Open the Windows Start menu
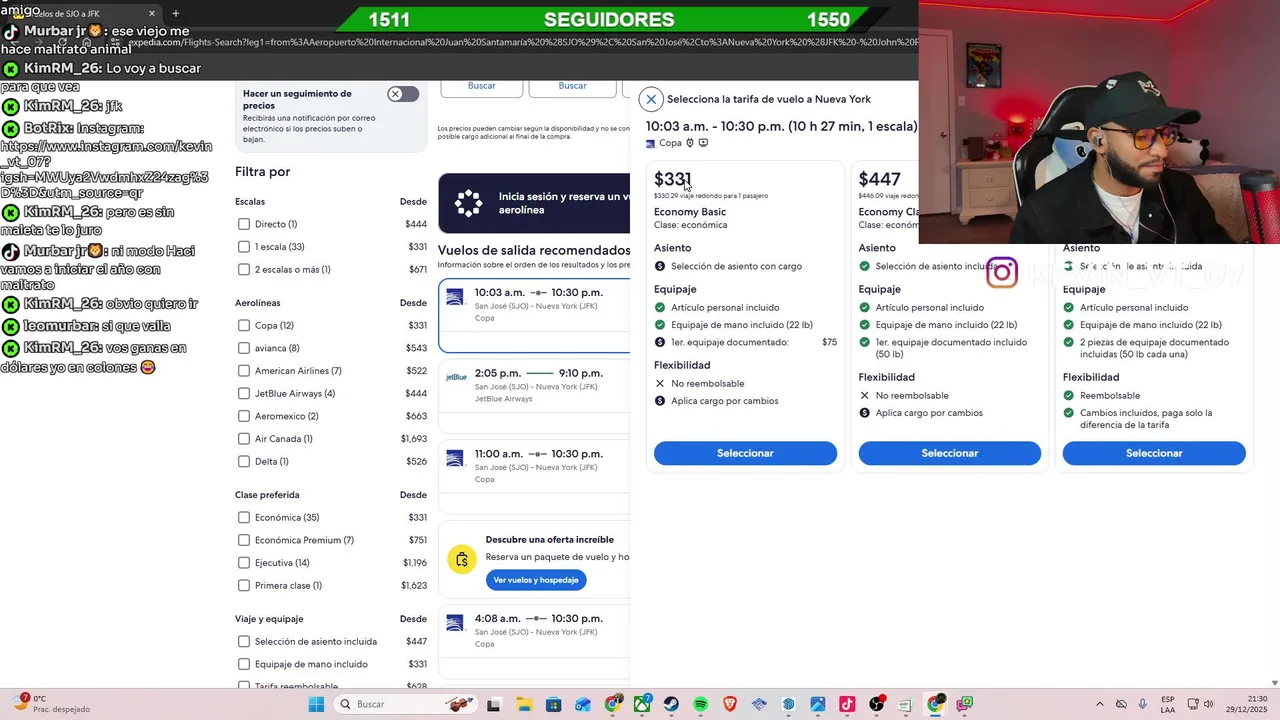The image size is (1280, 720). (x=316, y=704)
